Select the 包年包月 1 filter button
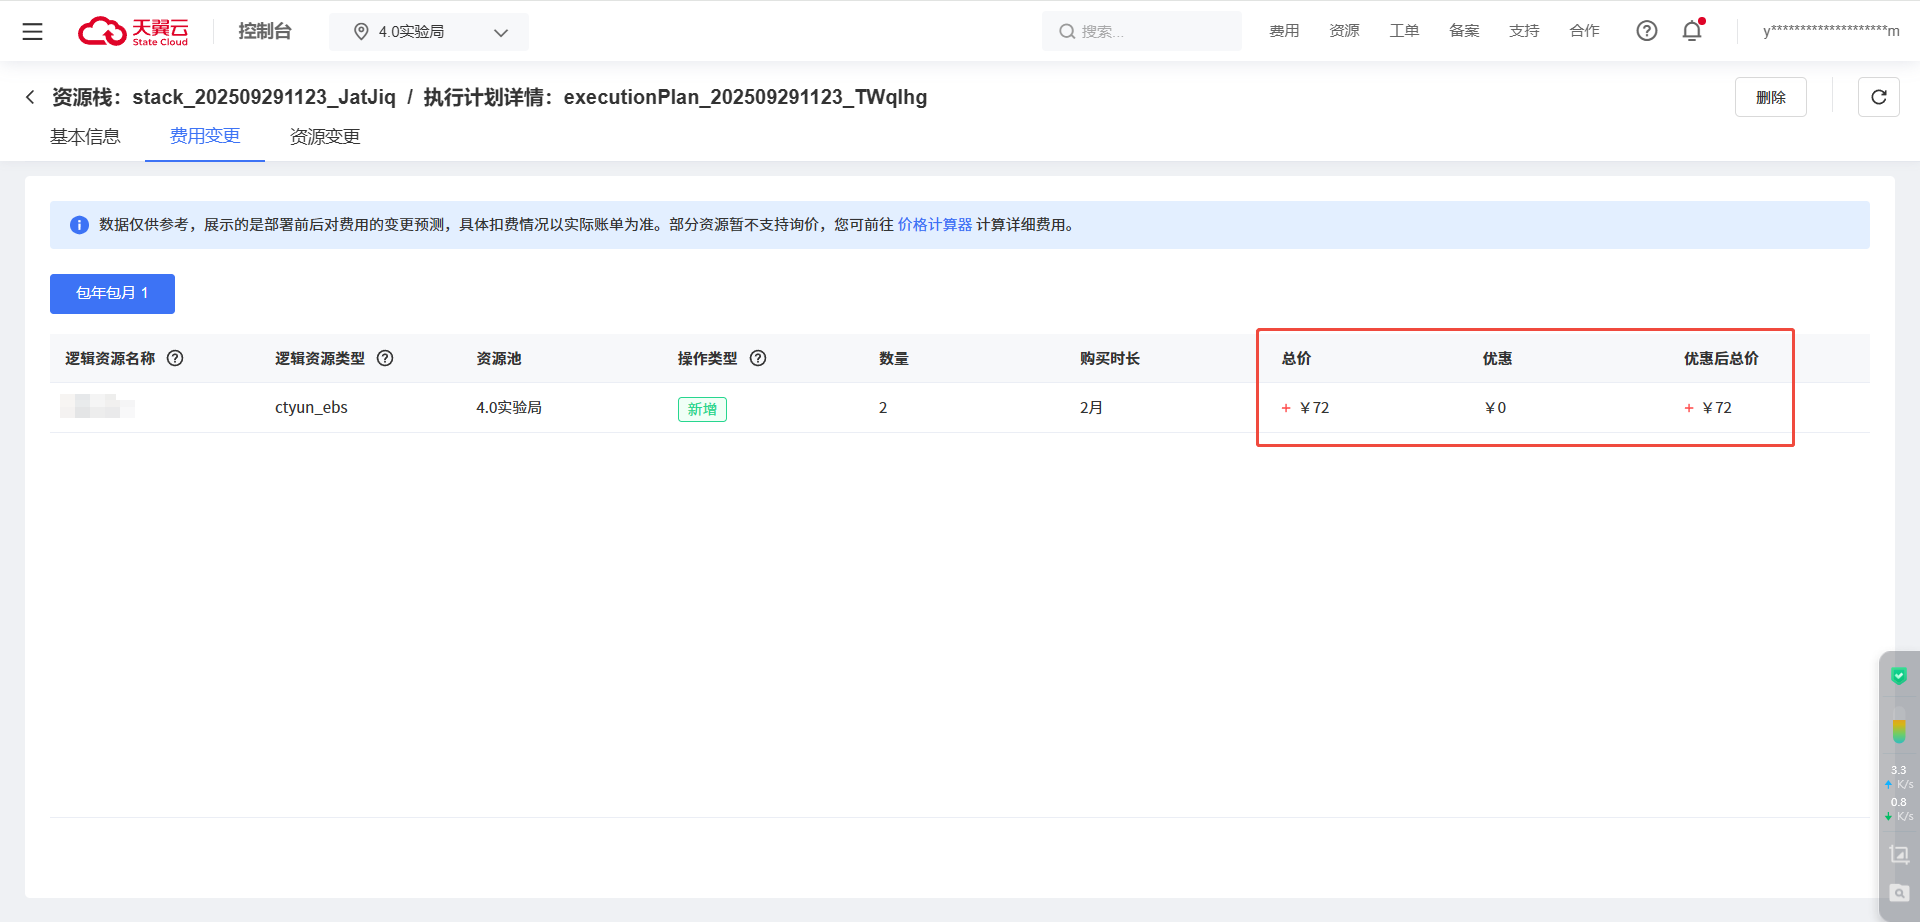The height and width of the screenshot is (922, 1920). tap(112, 294)
